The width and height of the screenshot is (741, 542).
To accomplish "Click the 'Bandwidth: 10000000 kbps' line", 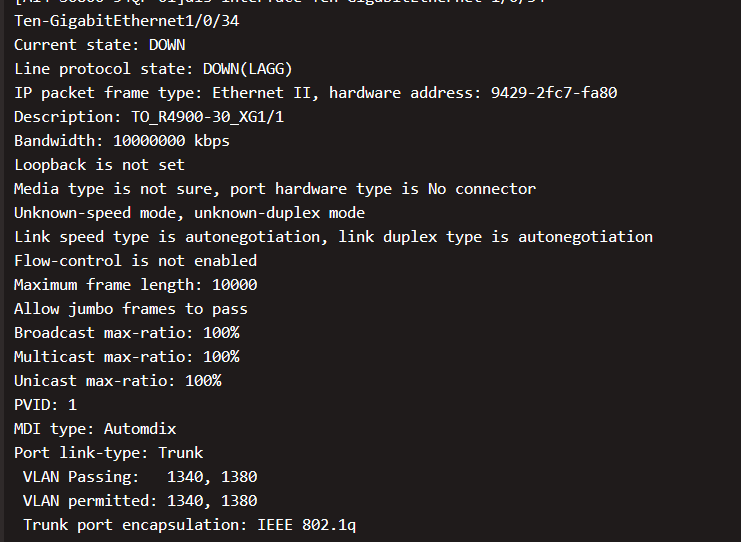I will pyautogui.click(x=121, y=141).
